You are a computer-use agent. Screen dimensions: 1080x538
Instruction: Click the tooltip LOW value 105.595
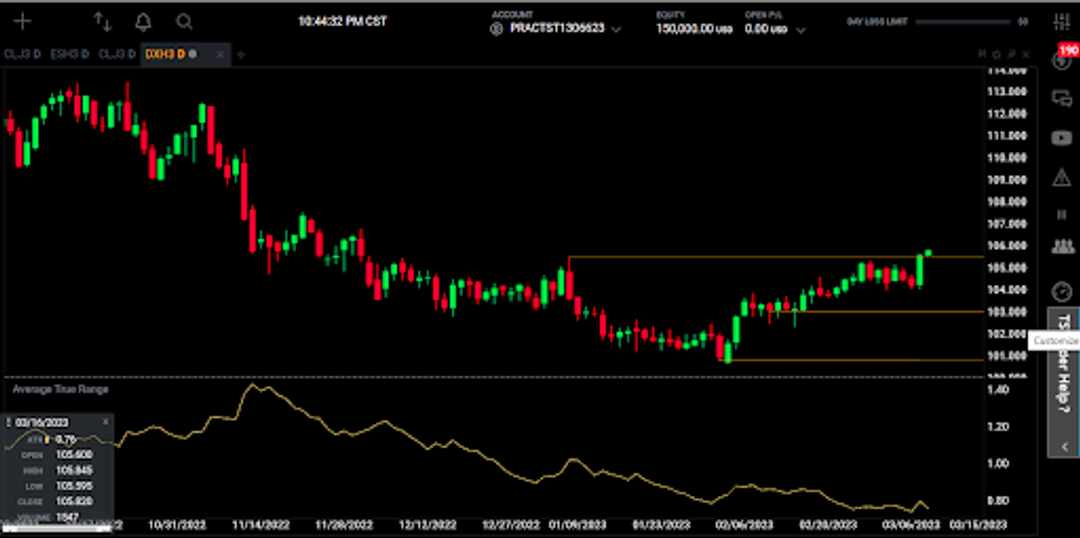coord(74,486)
